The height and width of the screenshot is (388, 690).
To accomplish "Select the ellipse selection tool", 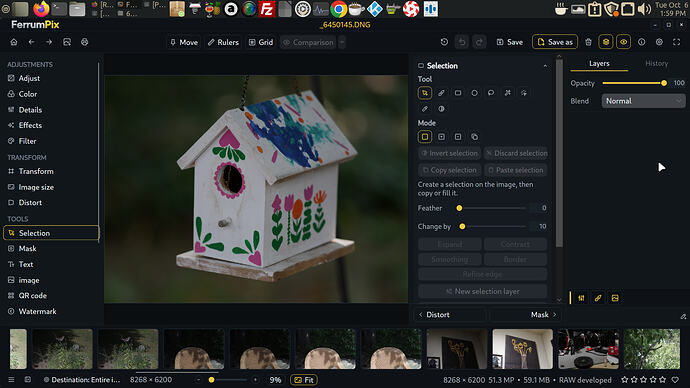I will click(x=474, y=93).
